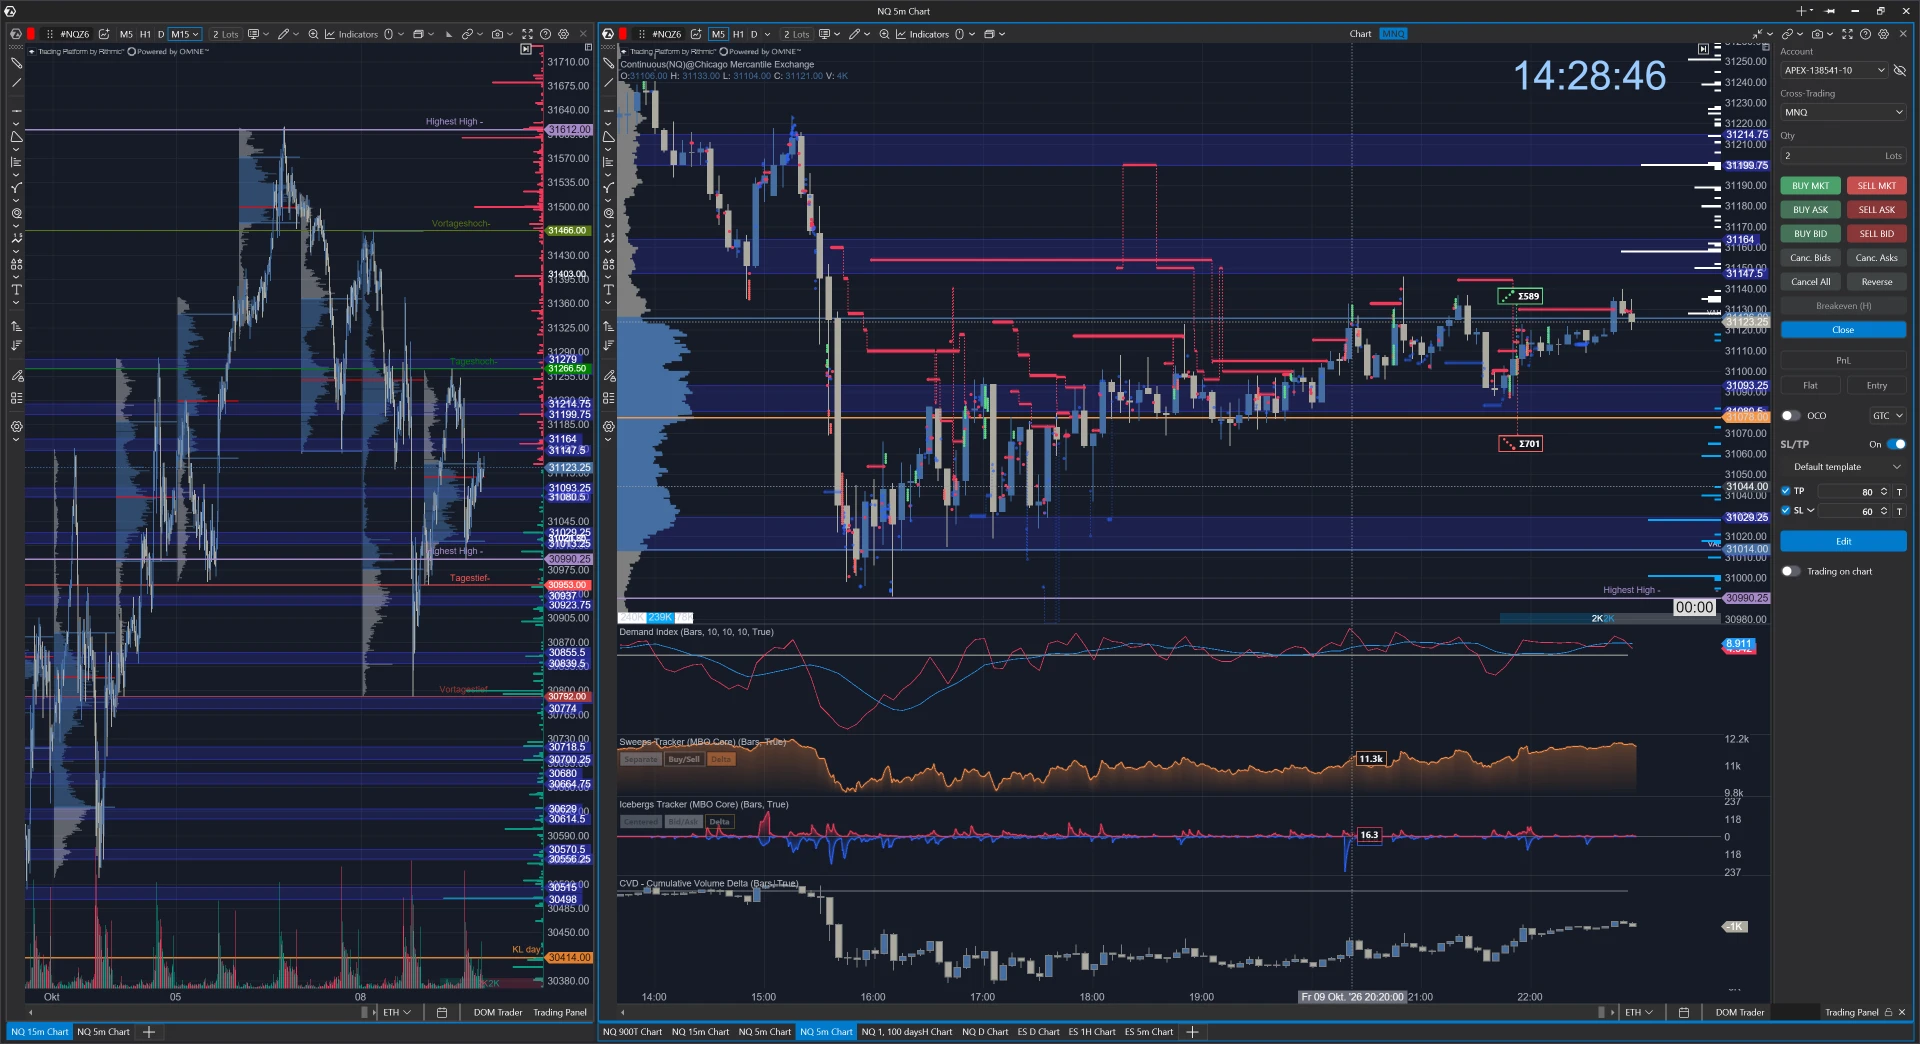Click the blue Close position button
The image size is (1920, 1044).
tap(1843, 330)
